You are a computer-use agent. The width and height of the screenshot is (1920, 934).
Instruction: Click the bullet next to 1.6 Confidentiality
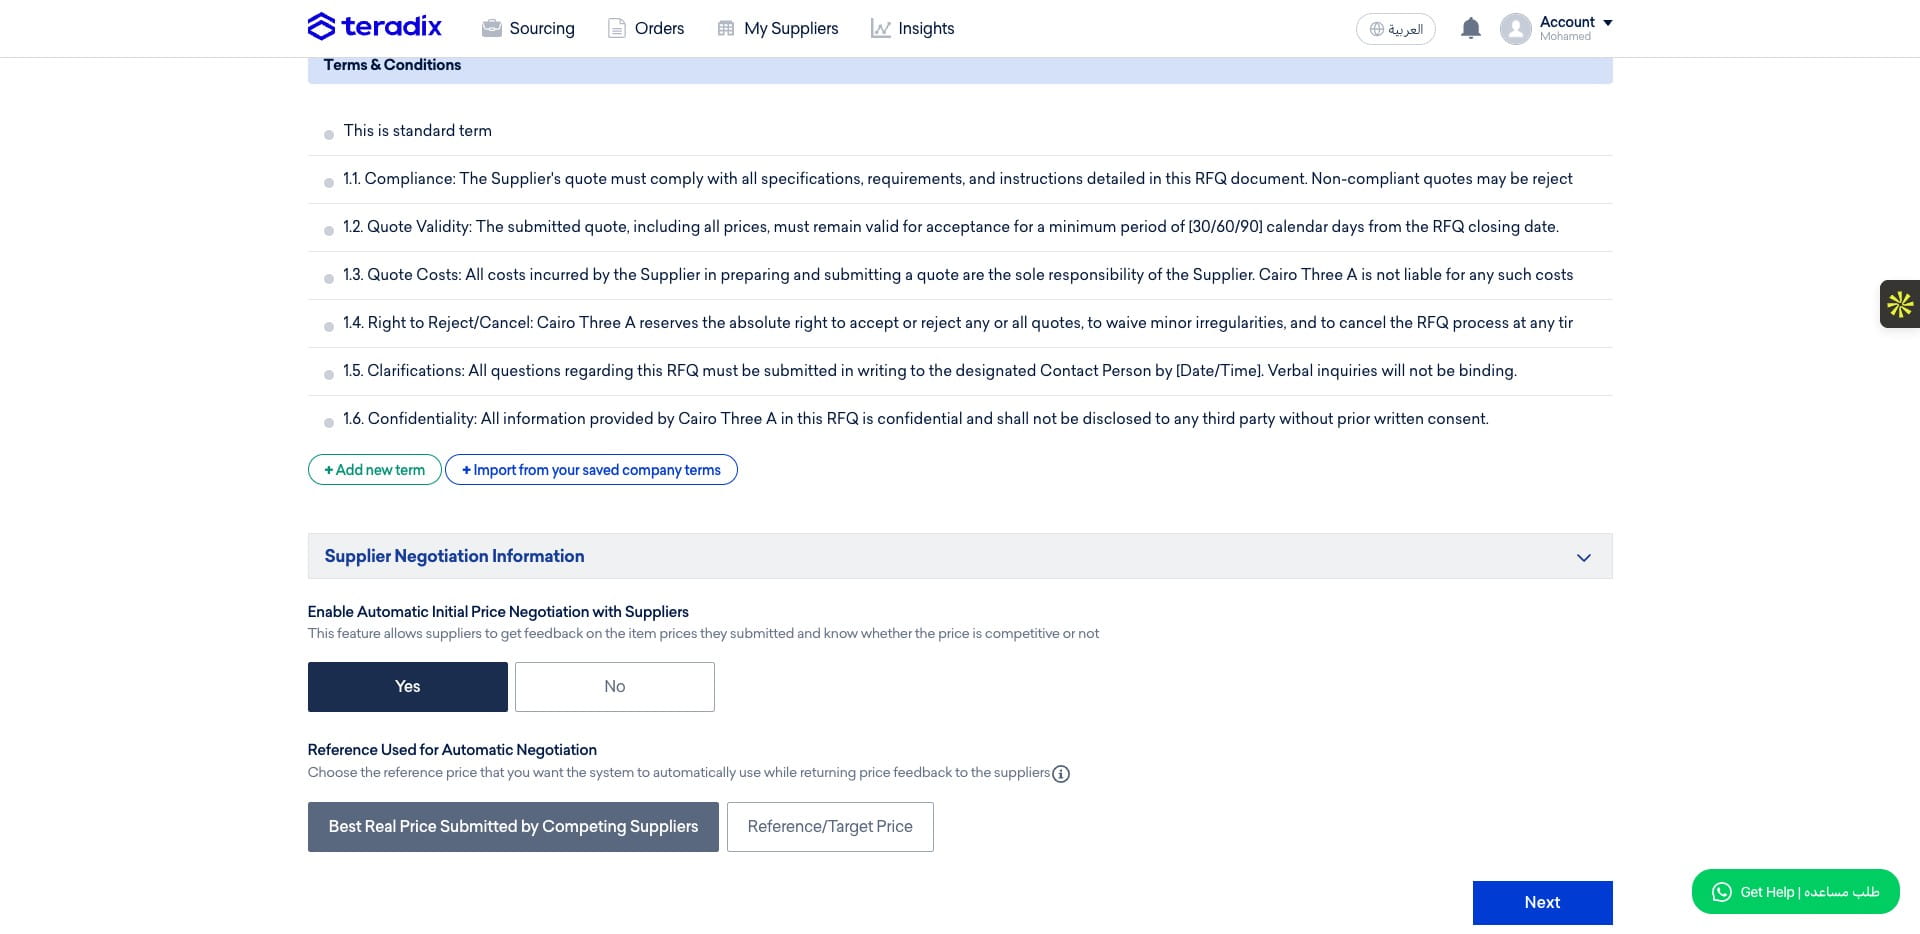[x=329, y=423]
